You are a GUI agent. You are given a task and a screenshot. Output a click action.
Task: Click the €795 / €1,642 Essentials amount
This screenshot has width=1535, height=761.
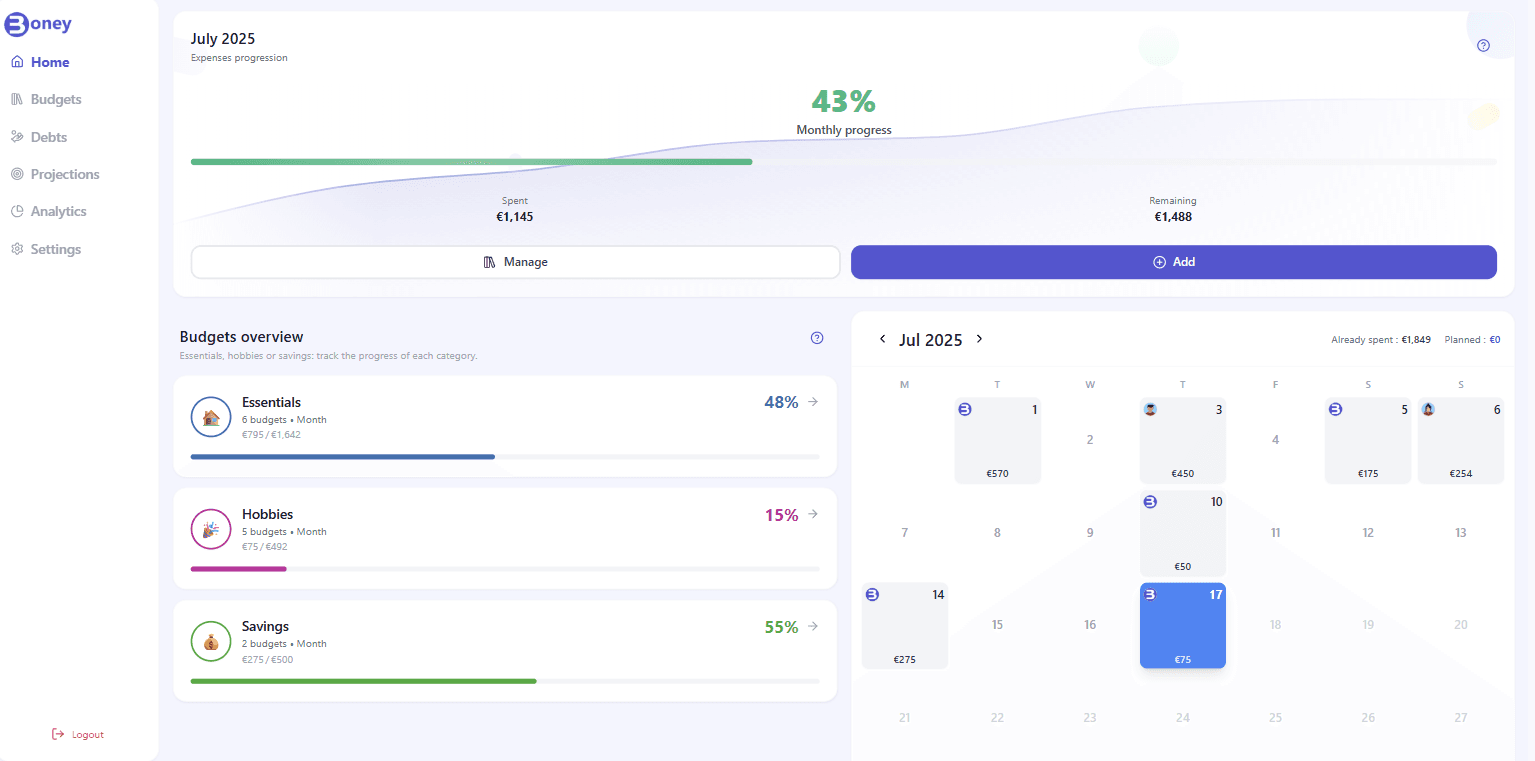click(x=271, y=435)
